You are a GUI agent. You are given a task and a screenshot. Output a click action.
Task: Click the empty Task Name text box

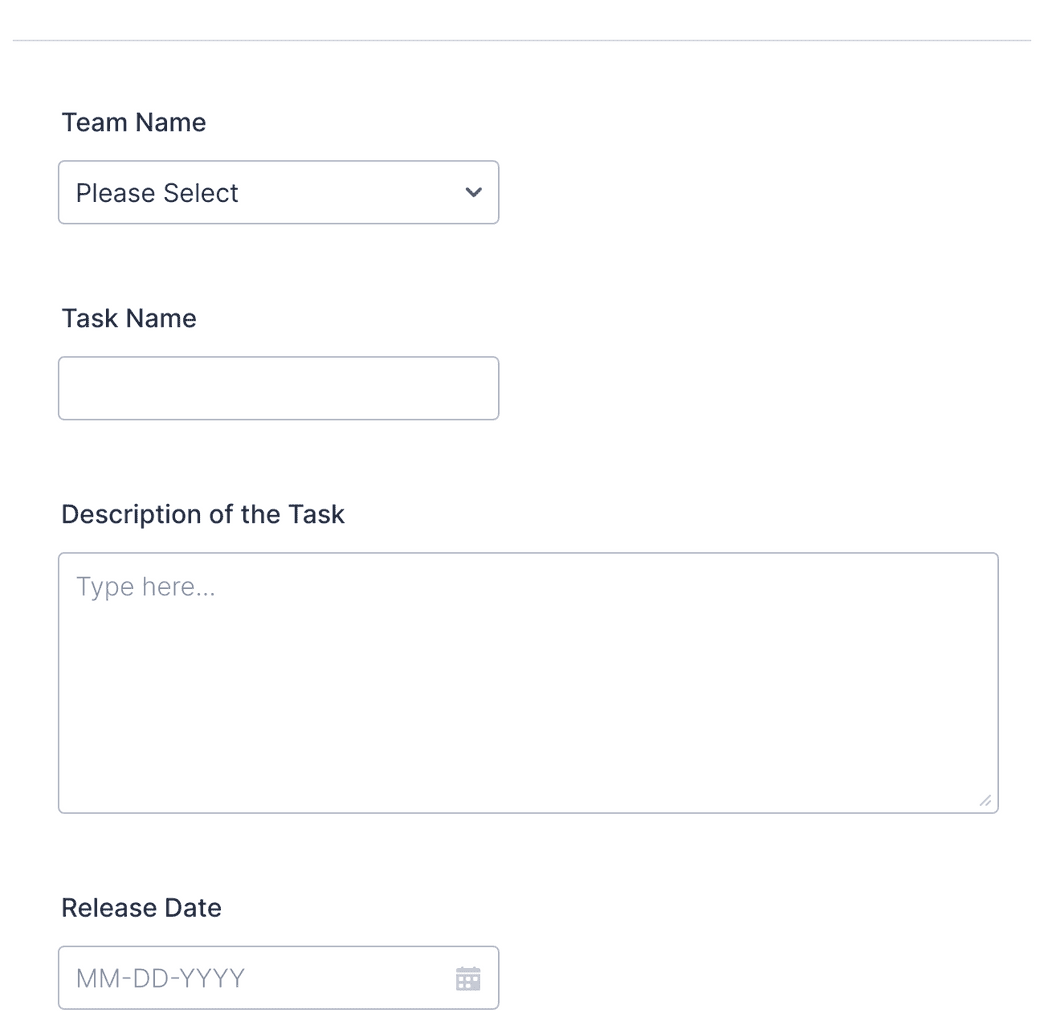pyautogui.click(x=279, y=388)
